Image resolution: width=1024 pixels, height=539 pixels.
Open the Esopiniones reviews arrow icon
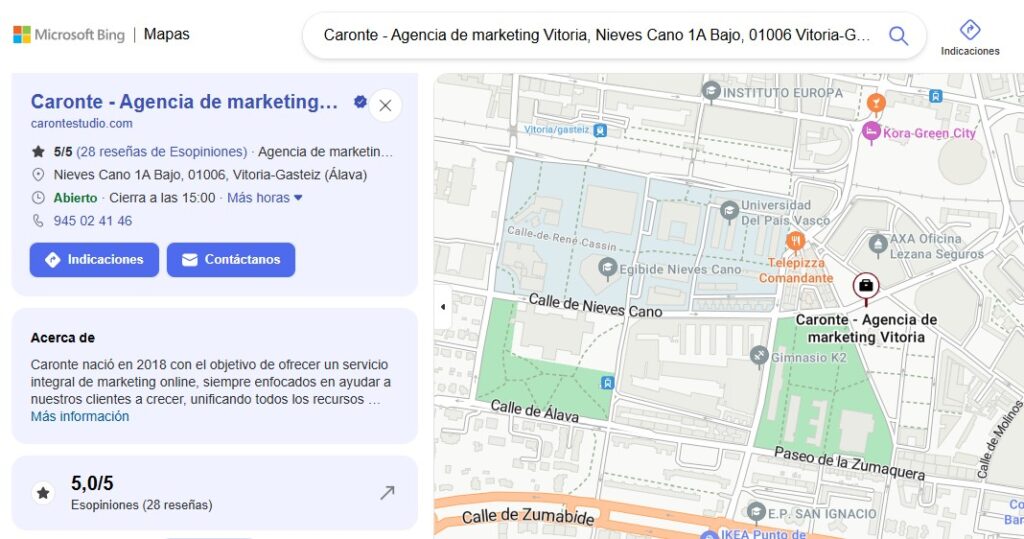387,493
